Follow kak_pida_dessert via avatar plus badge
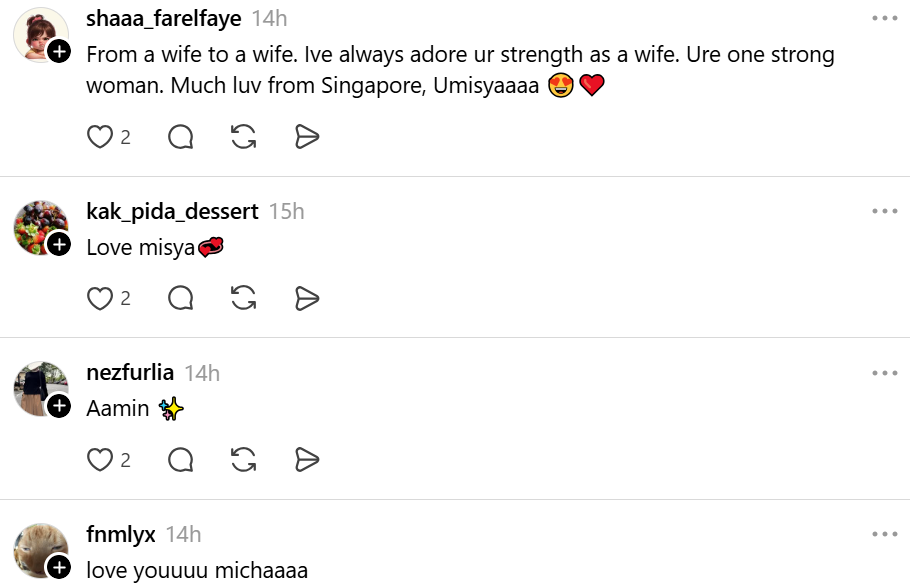This screenshot has width=910, height=586. click(59, 245)
